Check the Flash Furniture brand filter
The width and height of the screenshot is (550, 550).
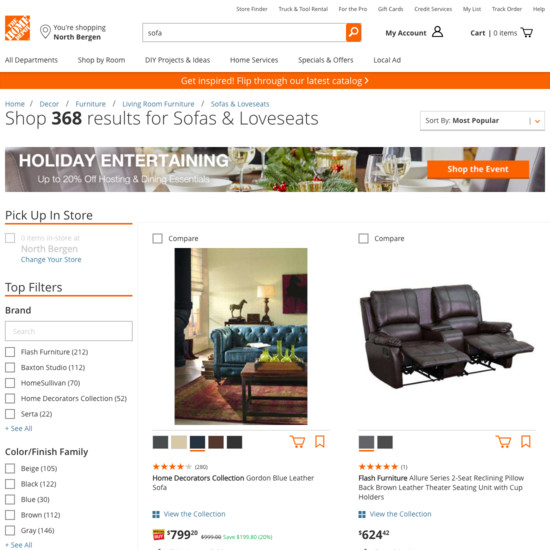click(x=10, y=352)
